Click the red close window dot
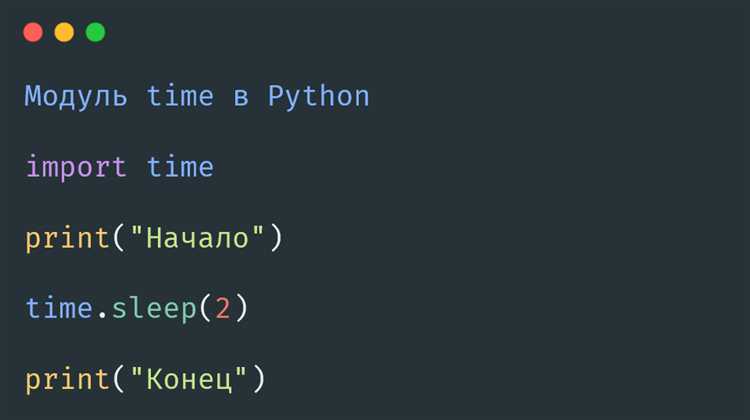Screen dimensions: 750x420 click(33, 32)
